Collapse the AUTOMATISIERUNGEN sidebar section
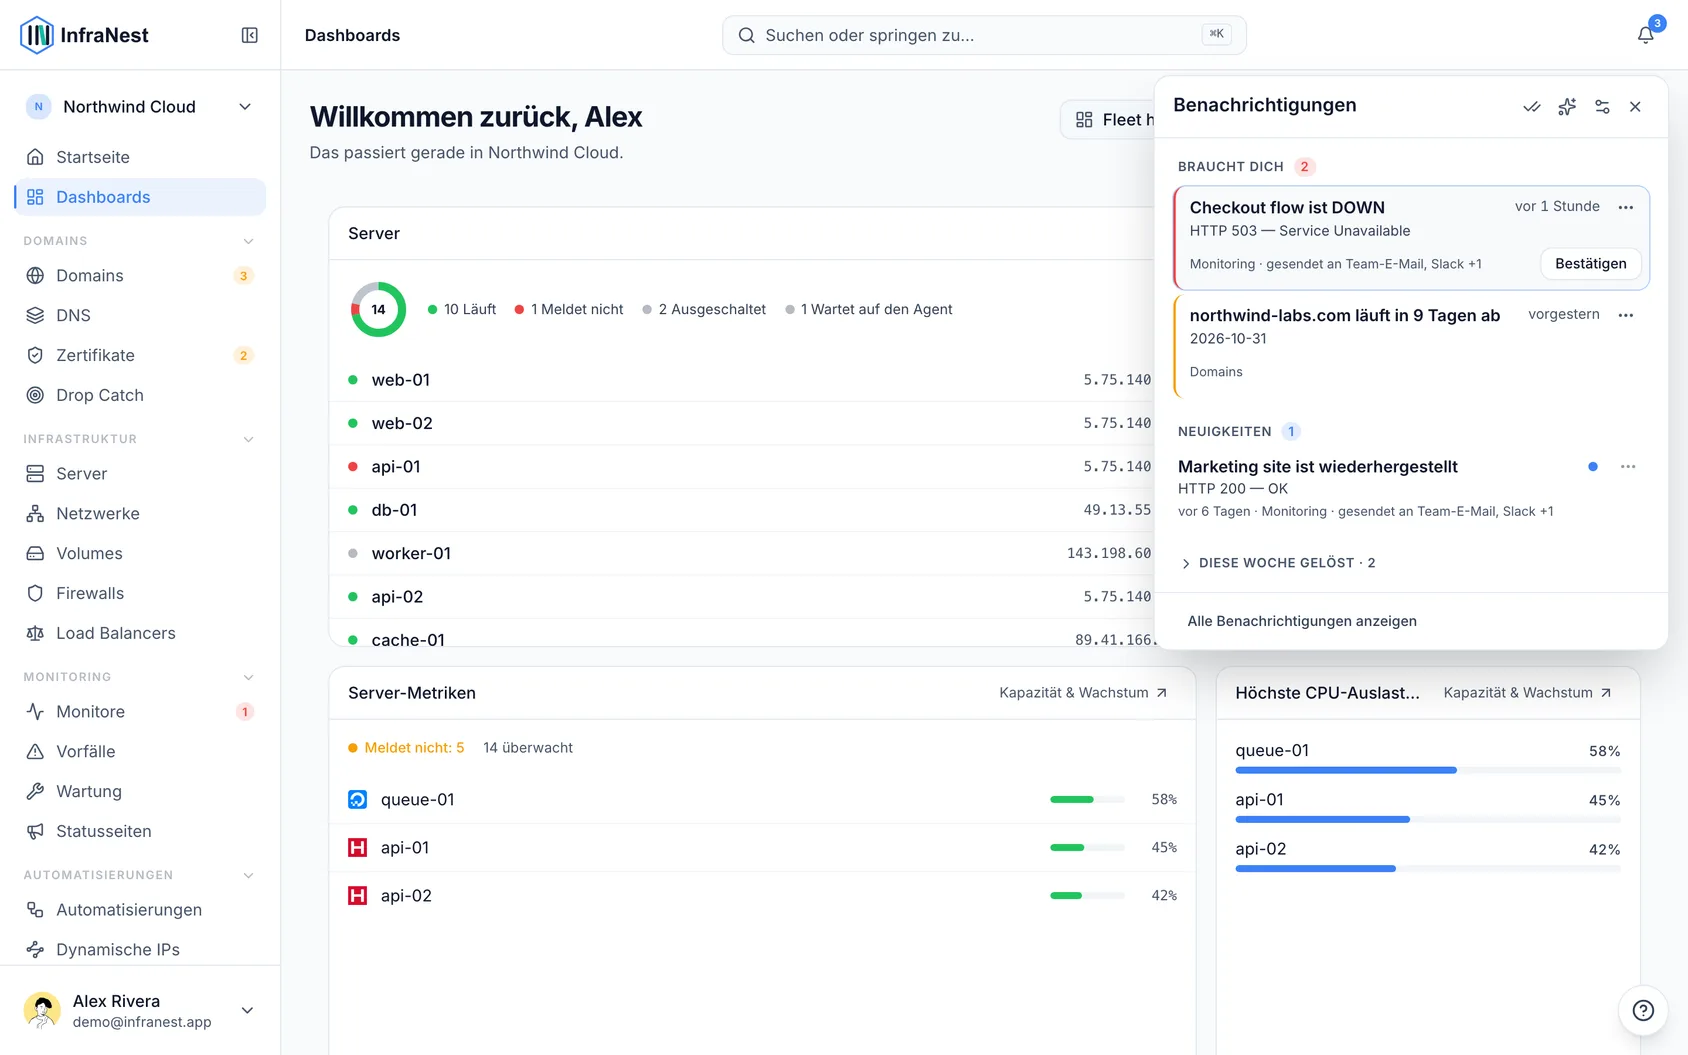This screenshot has width=1688, height=1055. pyautogui.click(x=249, y=875)
